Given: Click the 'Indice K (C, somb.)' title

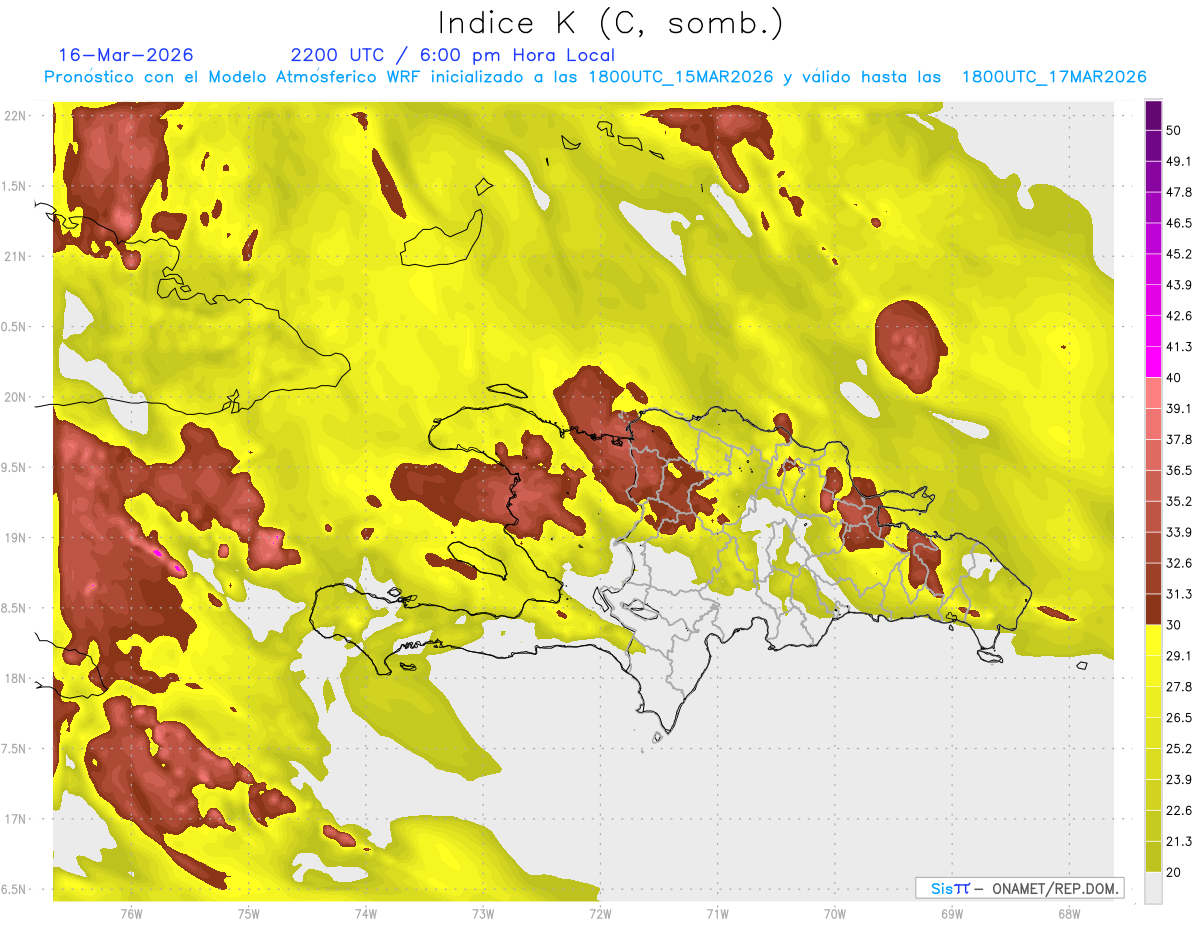Looking at the screenshot, I should click(610, 22).
